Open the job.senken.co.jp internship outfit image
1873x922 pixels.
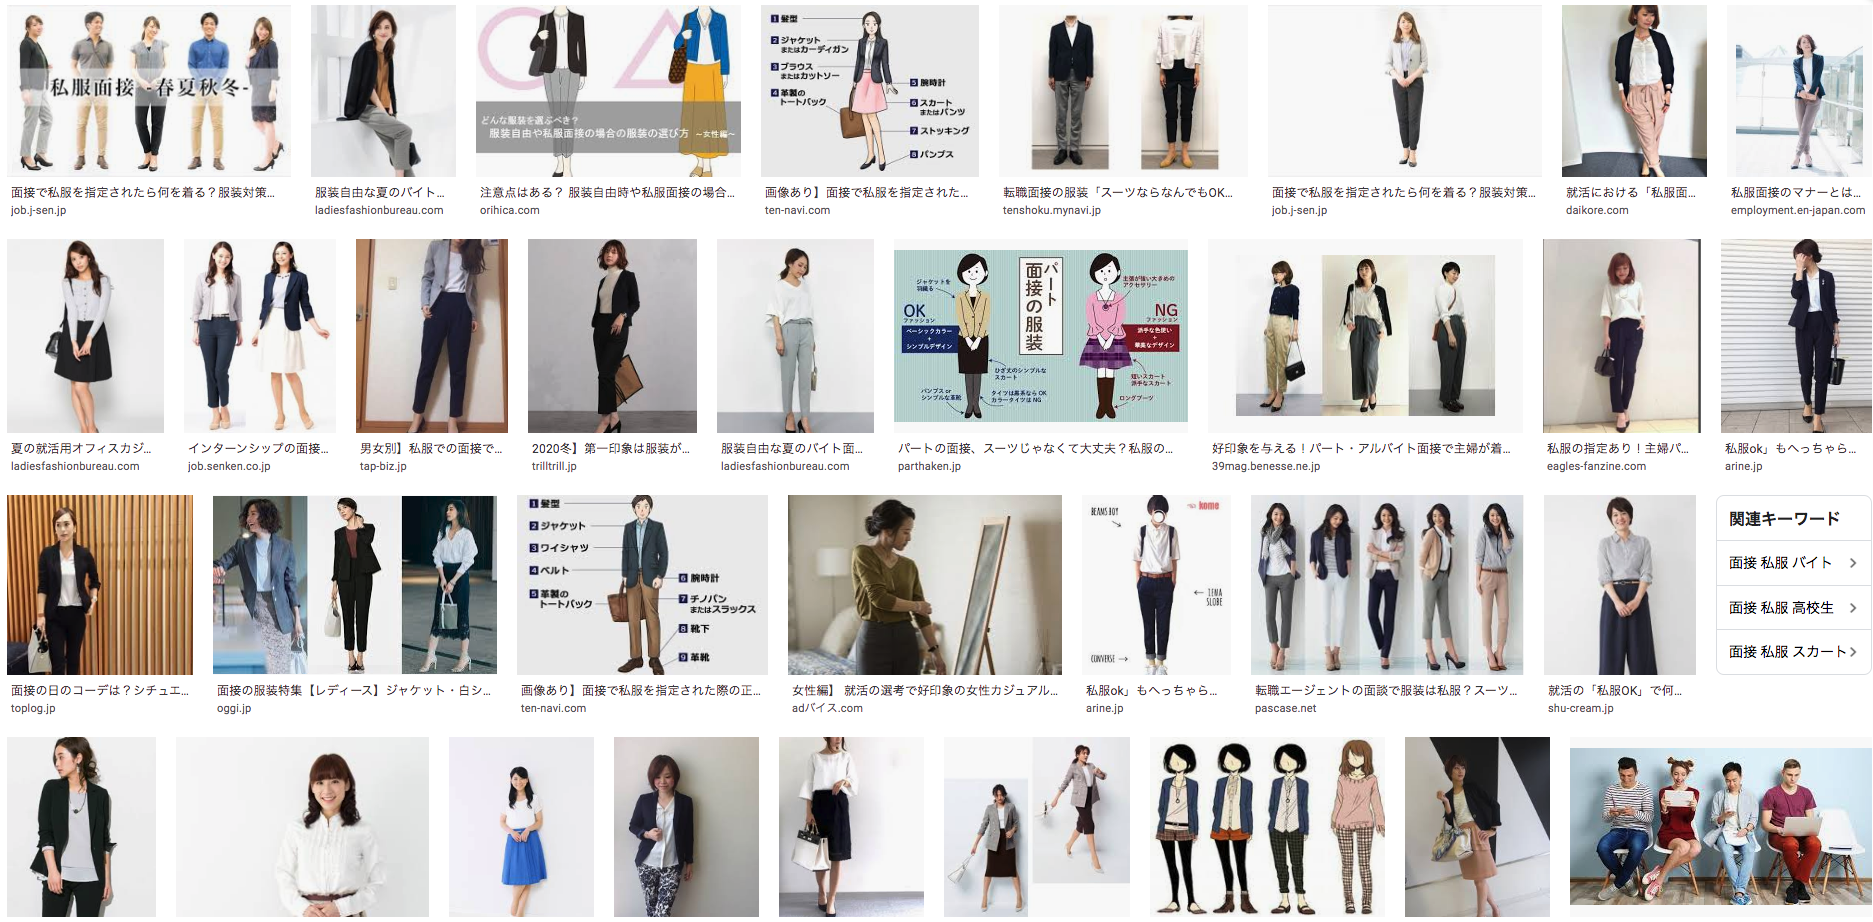click(x=259, y=336)
